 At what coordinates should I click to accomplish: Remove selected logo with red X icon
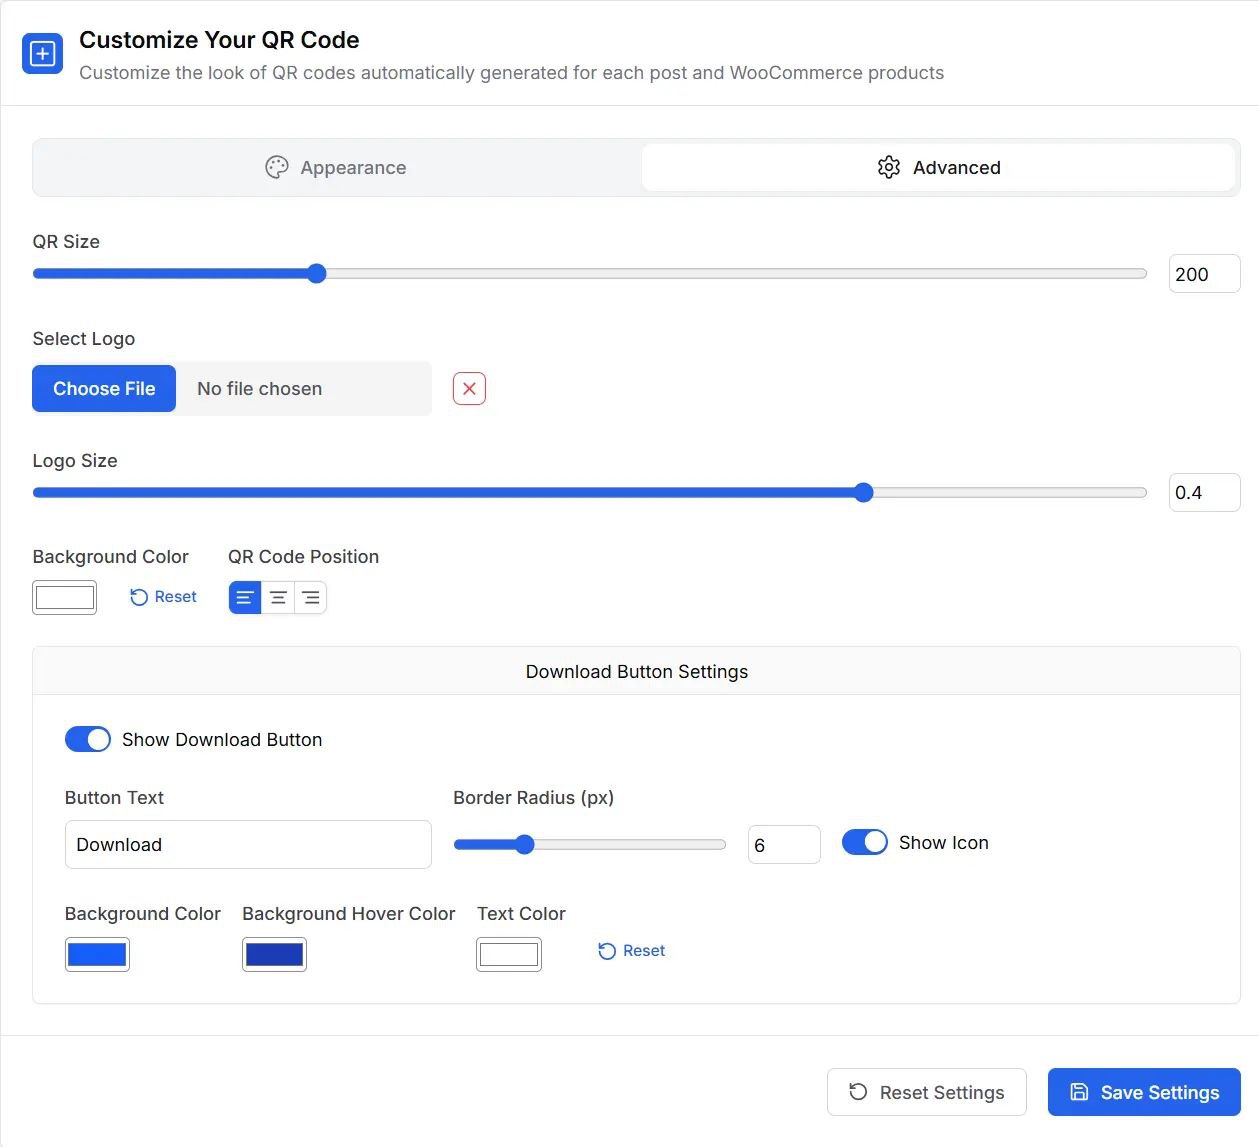pyautogui.click(x=469, y=389)
